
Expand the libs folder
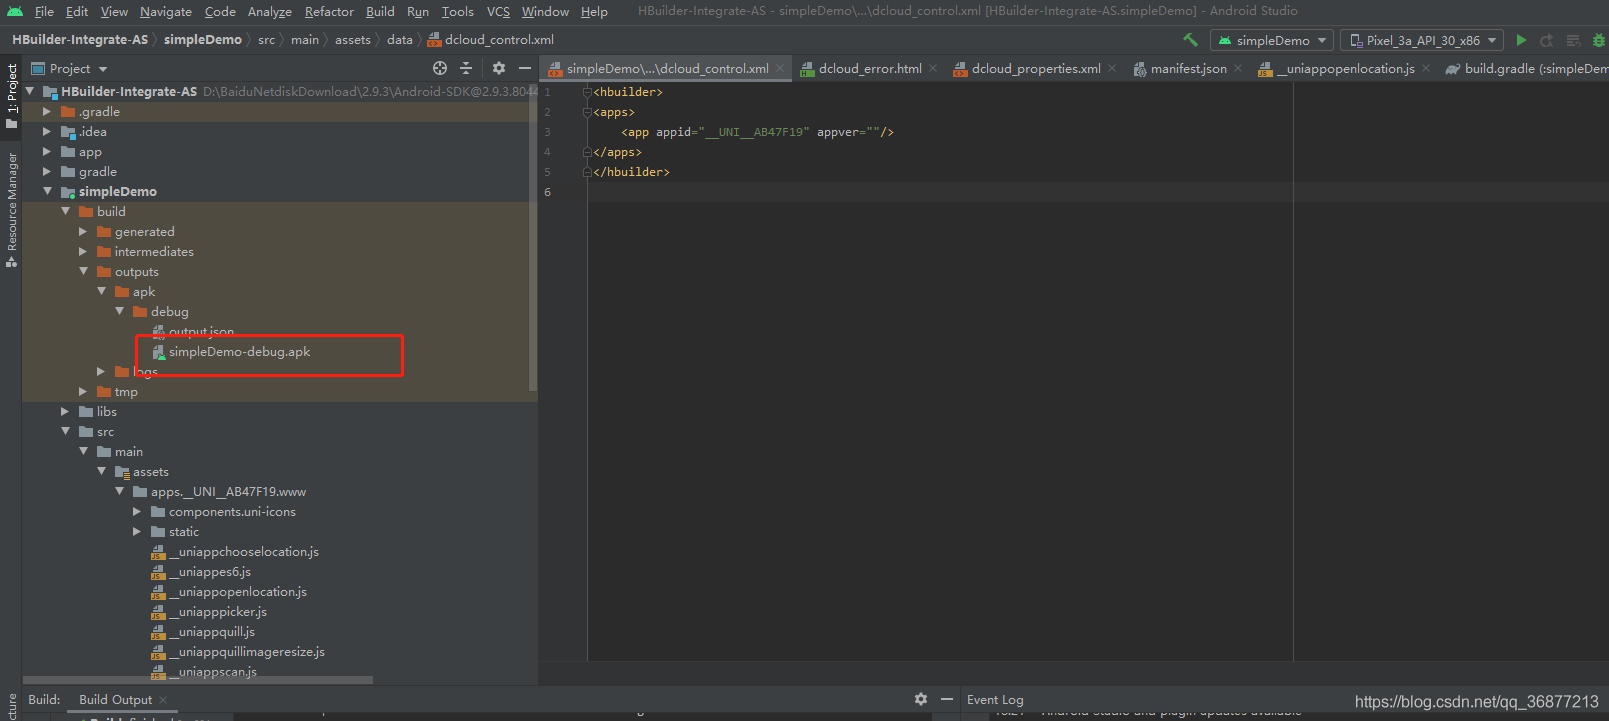tap(65, 412)
